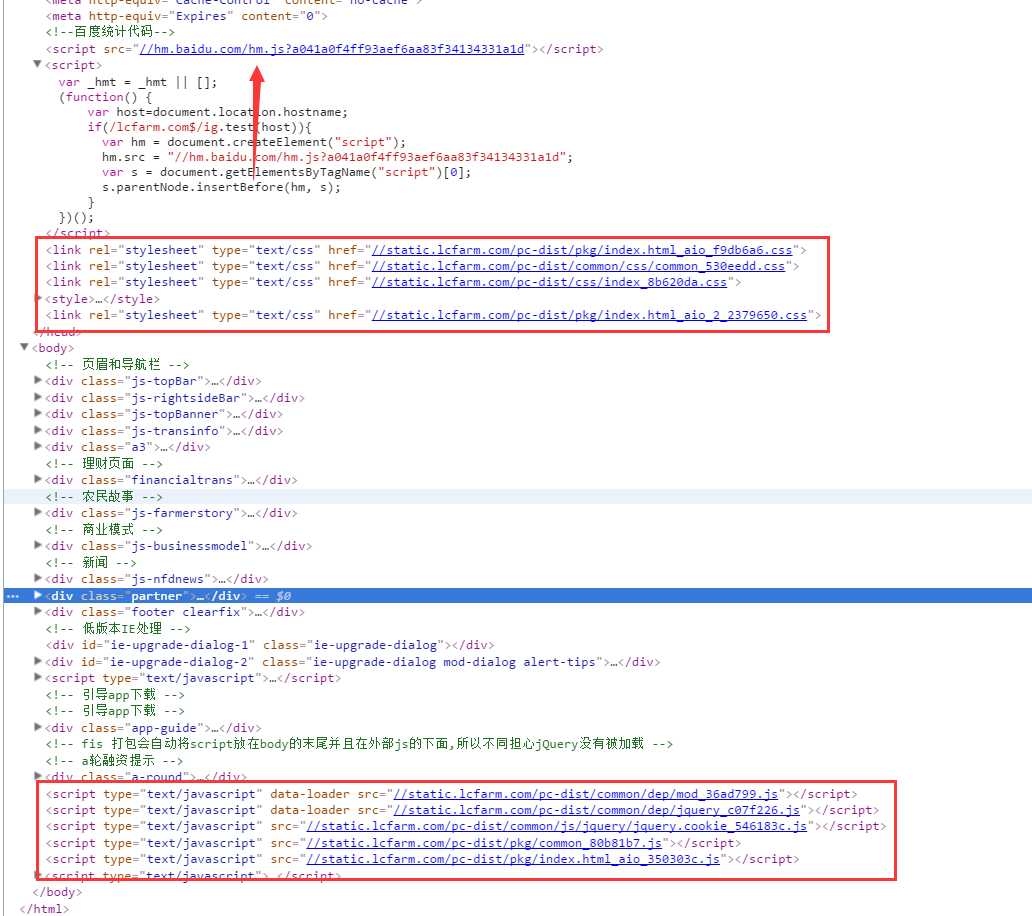
Task: Select the a轮融资提示 comment line
Action: (x=115, y=761)
